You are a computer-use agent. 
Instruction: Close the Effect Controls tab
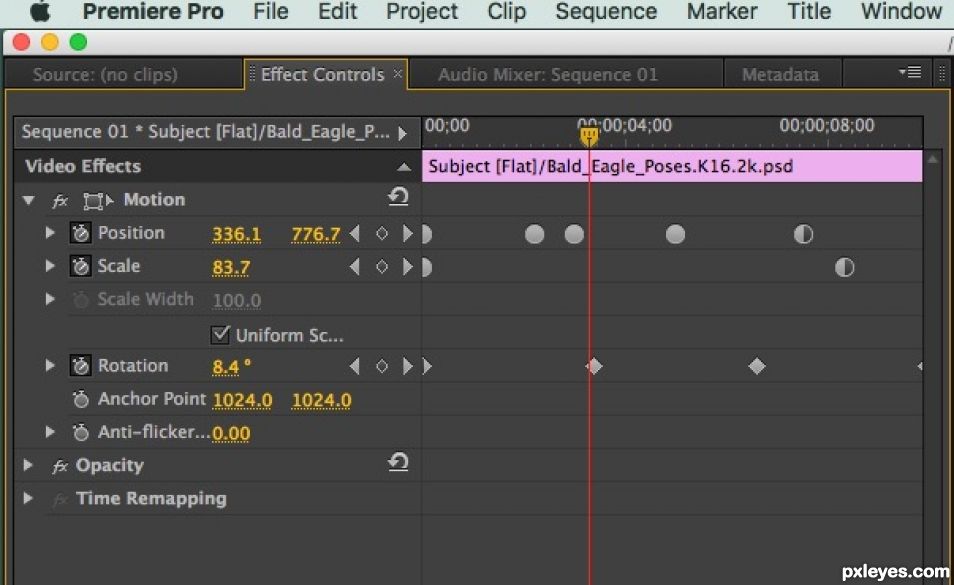coord(397,74)
